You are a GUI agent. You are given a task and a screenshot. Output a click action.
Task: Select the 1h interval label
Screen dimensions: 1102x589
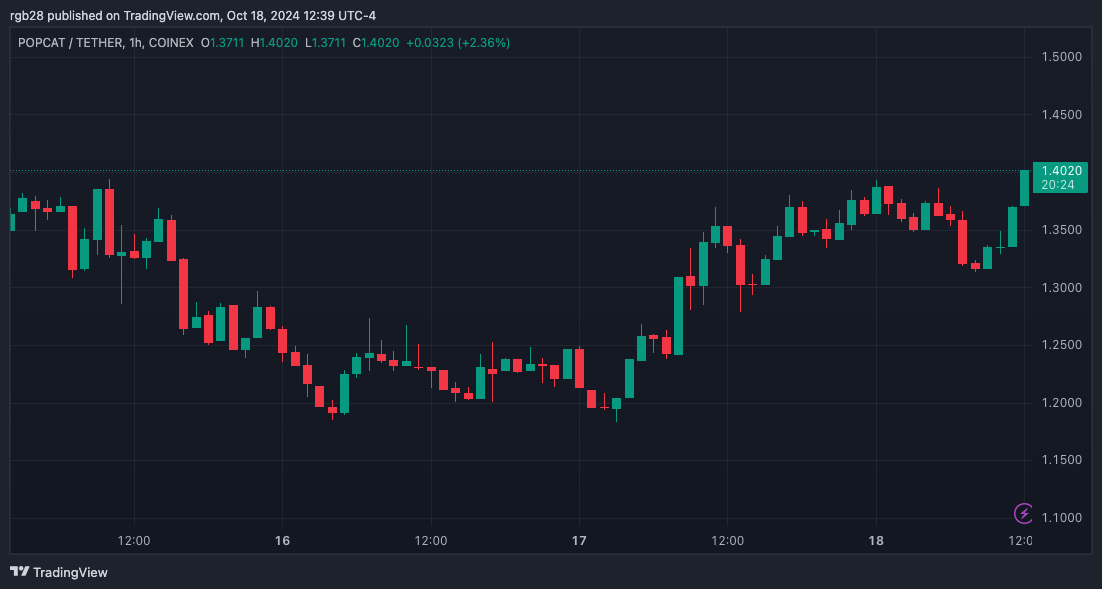point(135,43)
